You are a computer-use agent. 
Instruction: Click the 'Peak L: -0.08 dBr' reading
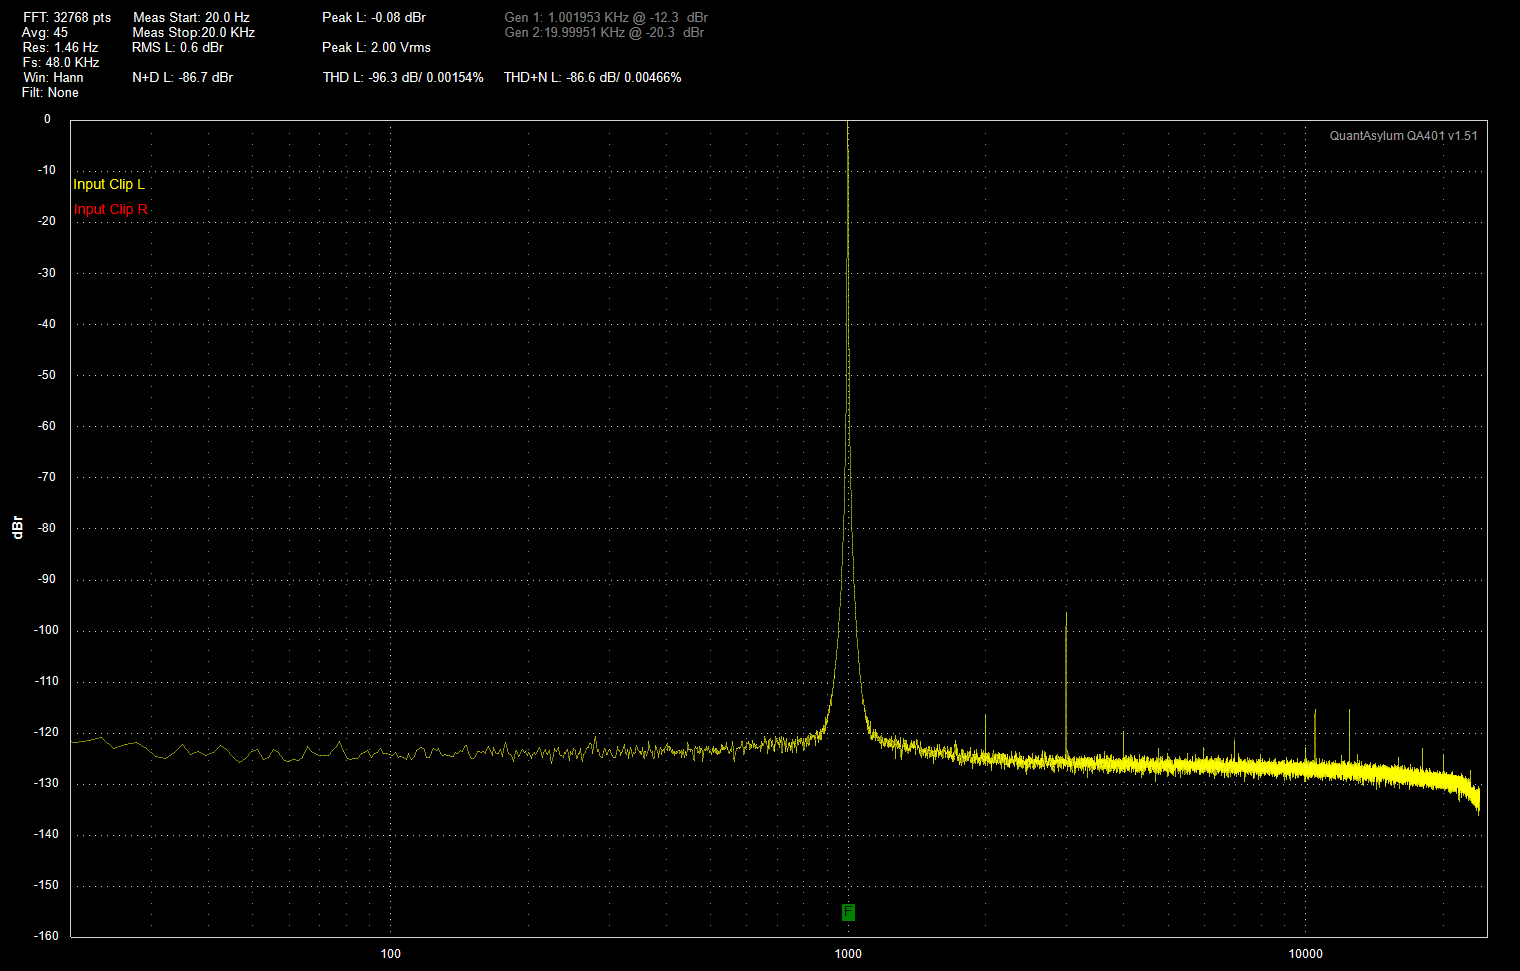point(374,17)
